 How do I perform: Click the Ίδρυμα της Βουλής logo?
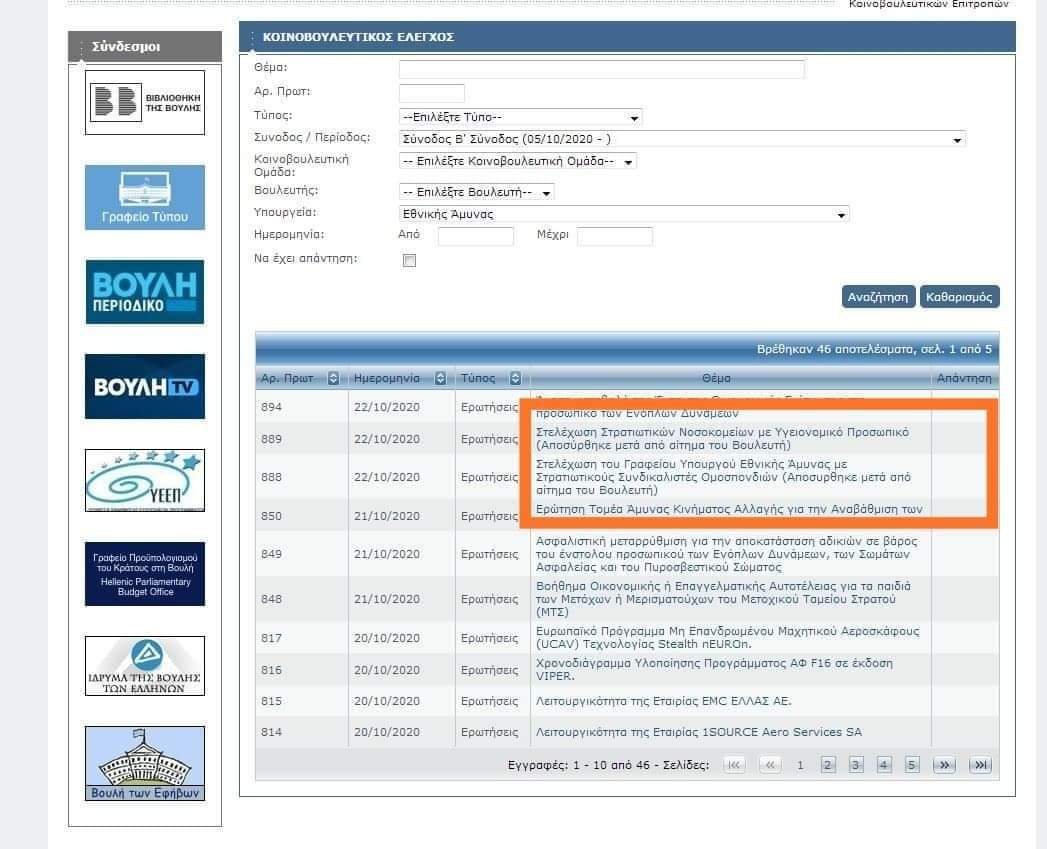tap(145, 666)
